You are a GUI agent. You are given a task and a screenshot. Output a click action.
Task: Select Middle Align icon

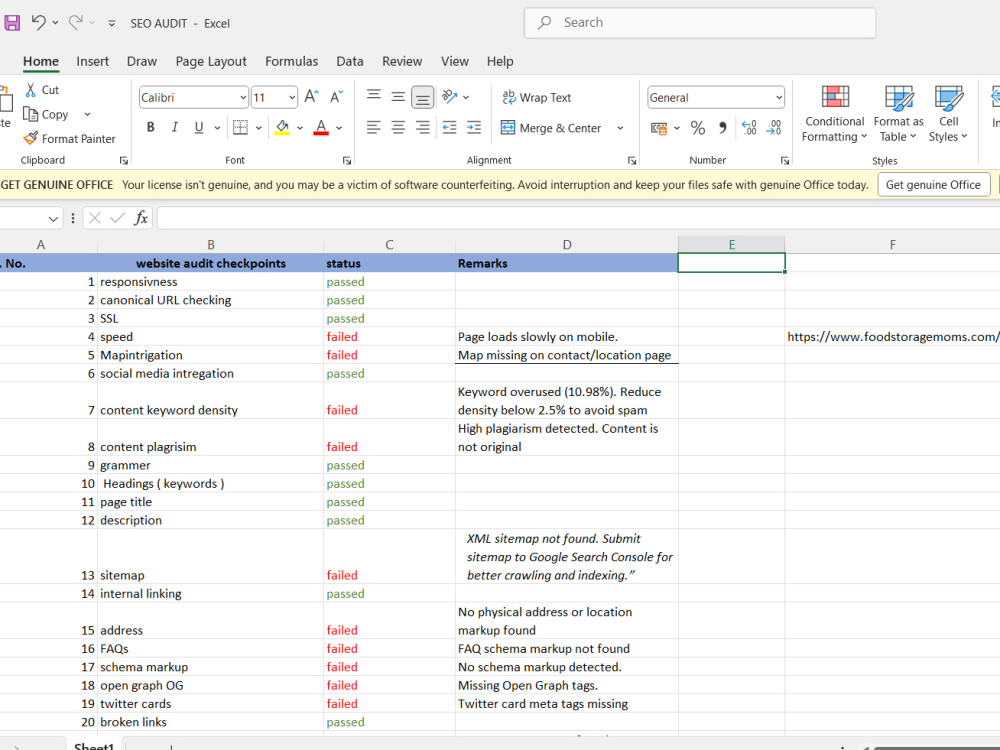click(398, 96)
